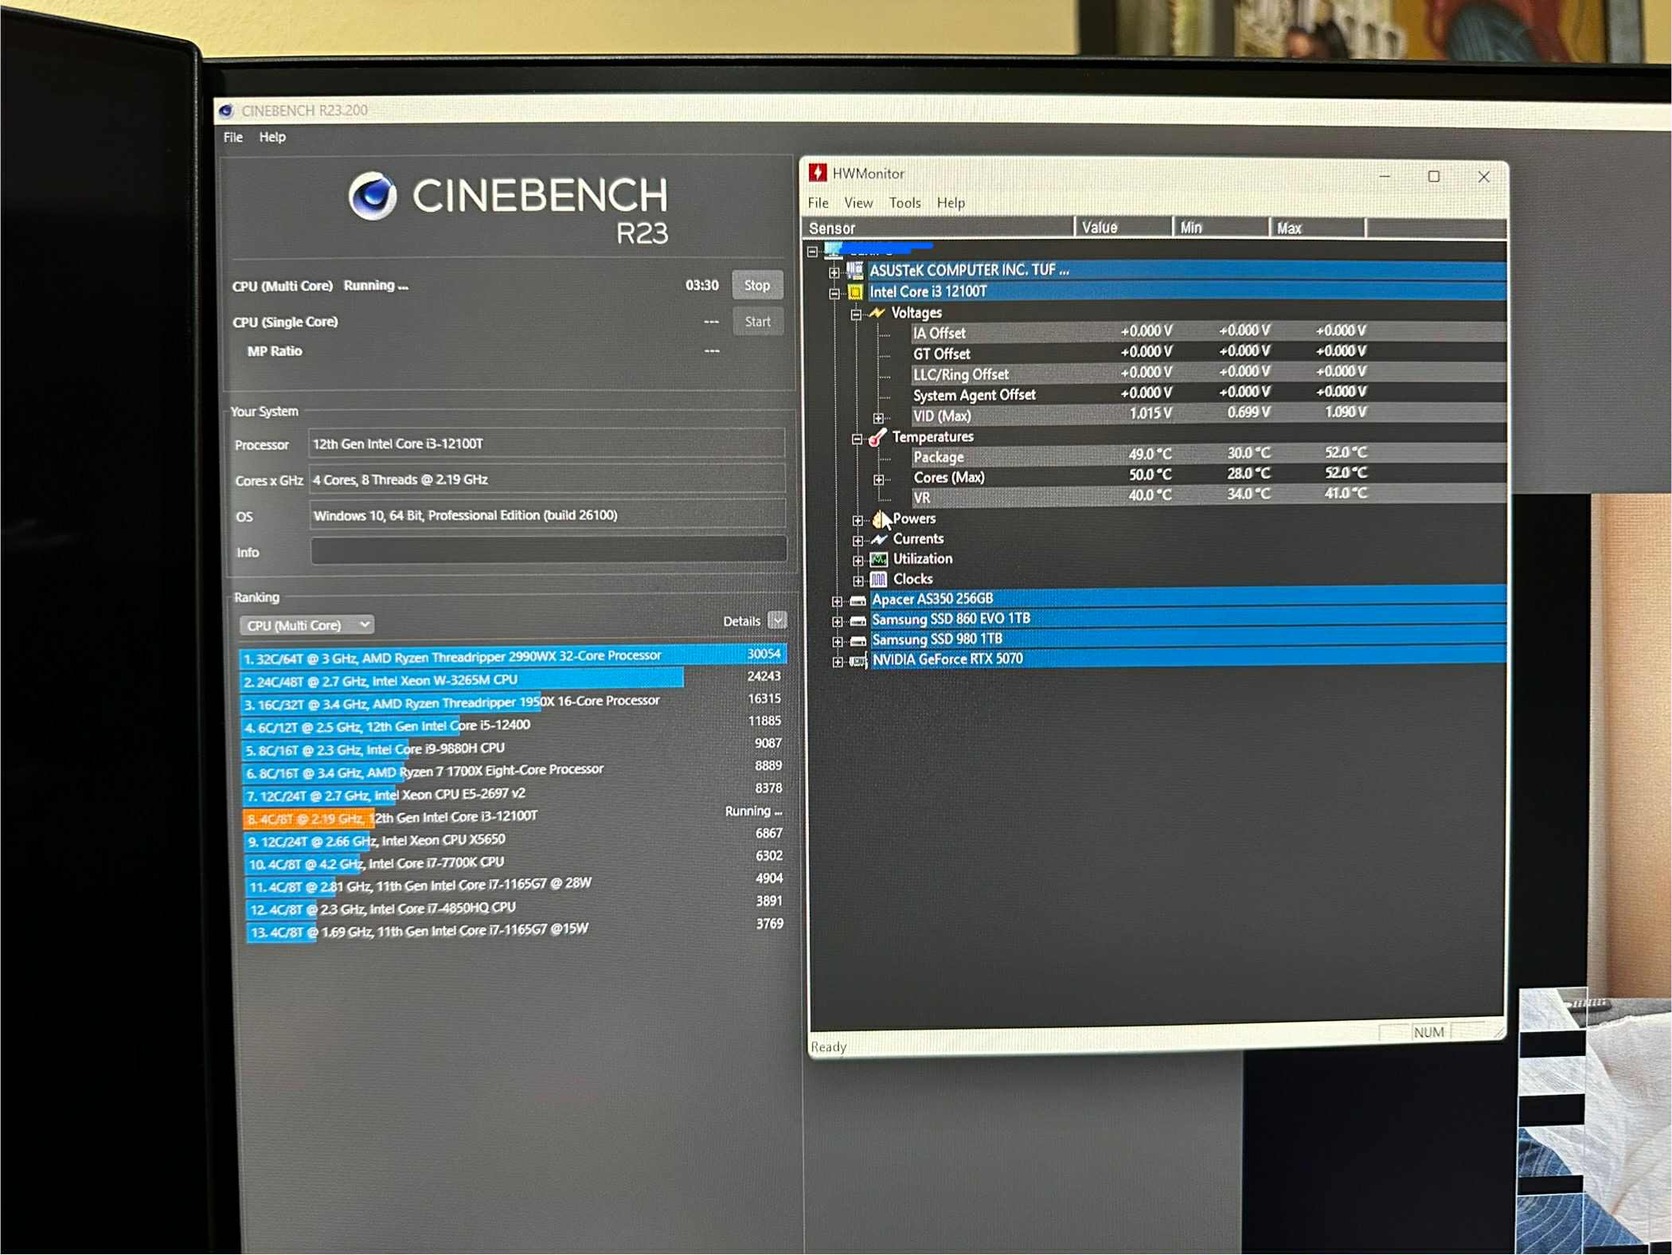Expand the ASUSTeK COMPUTER INC. TUF node

pos(834,272)
